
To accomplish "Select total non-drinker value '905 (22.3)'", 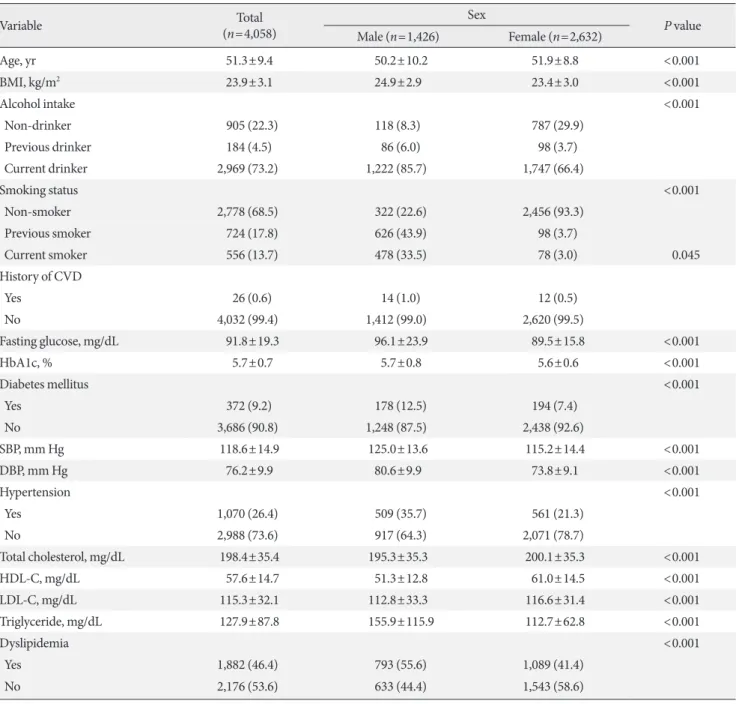I will point(252,125).
